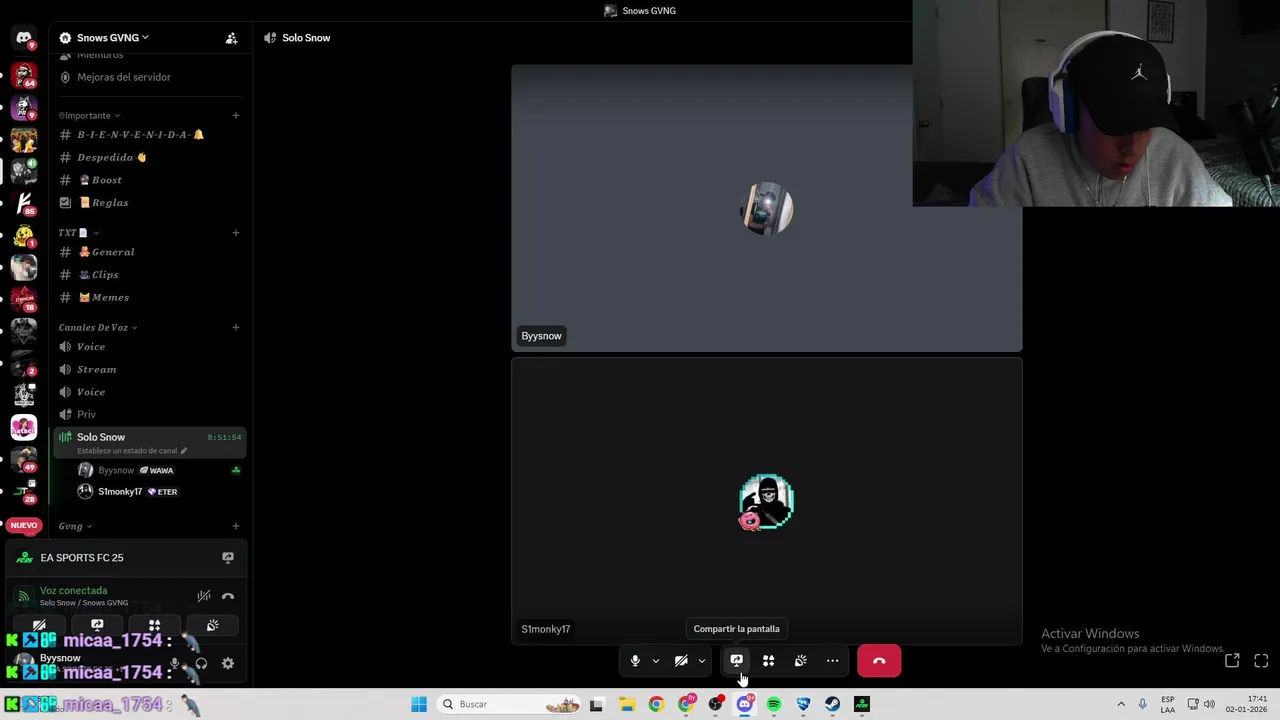The image size is (1280, 720).
Task: Focus the S1monky17 video tile
Action: coord(767,501)
